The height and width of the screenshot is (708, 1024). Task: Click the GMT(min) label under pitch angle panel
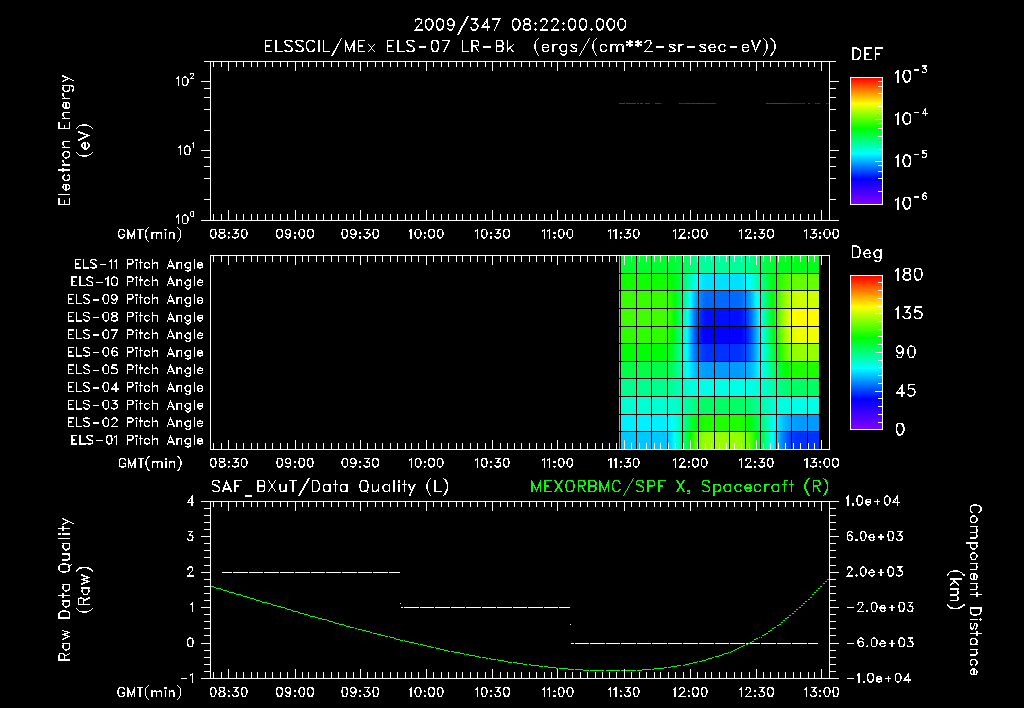pos(150,464)
